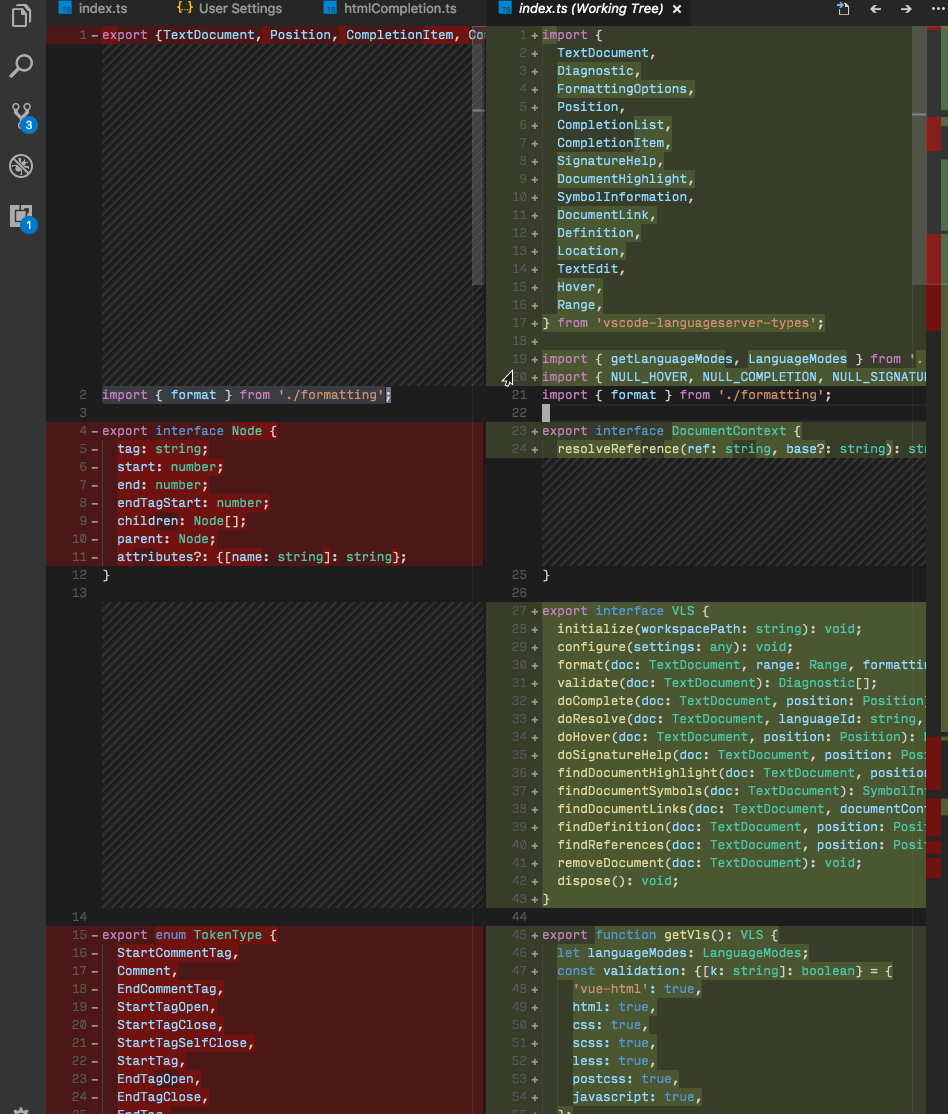Go to previous change arrow
948x1114 pixels.
point(876,9)
